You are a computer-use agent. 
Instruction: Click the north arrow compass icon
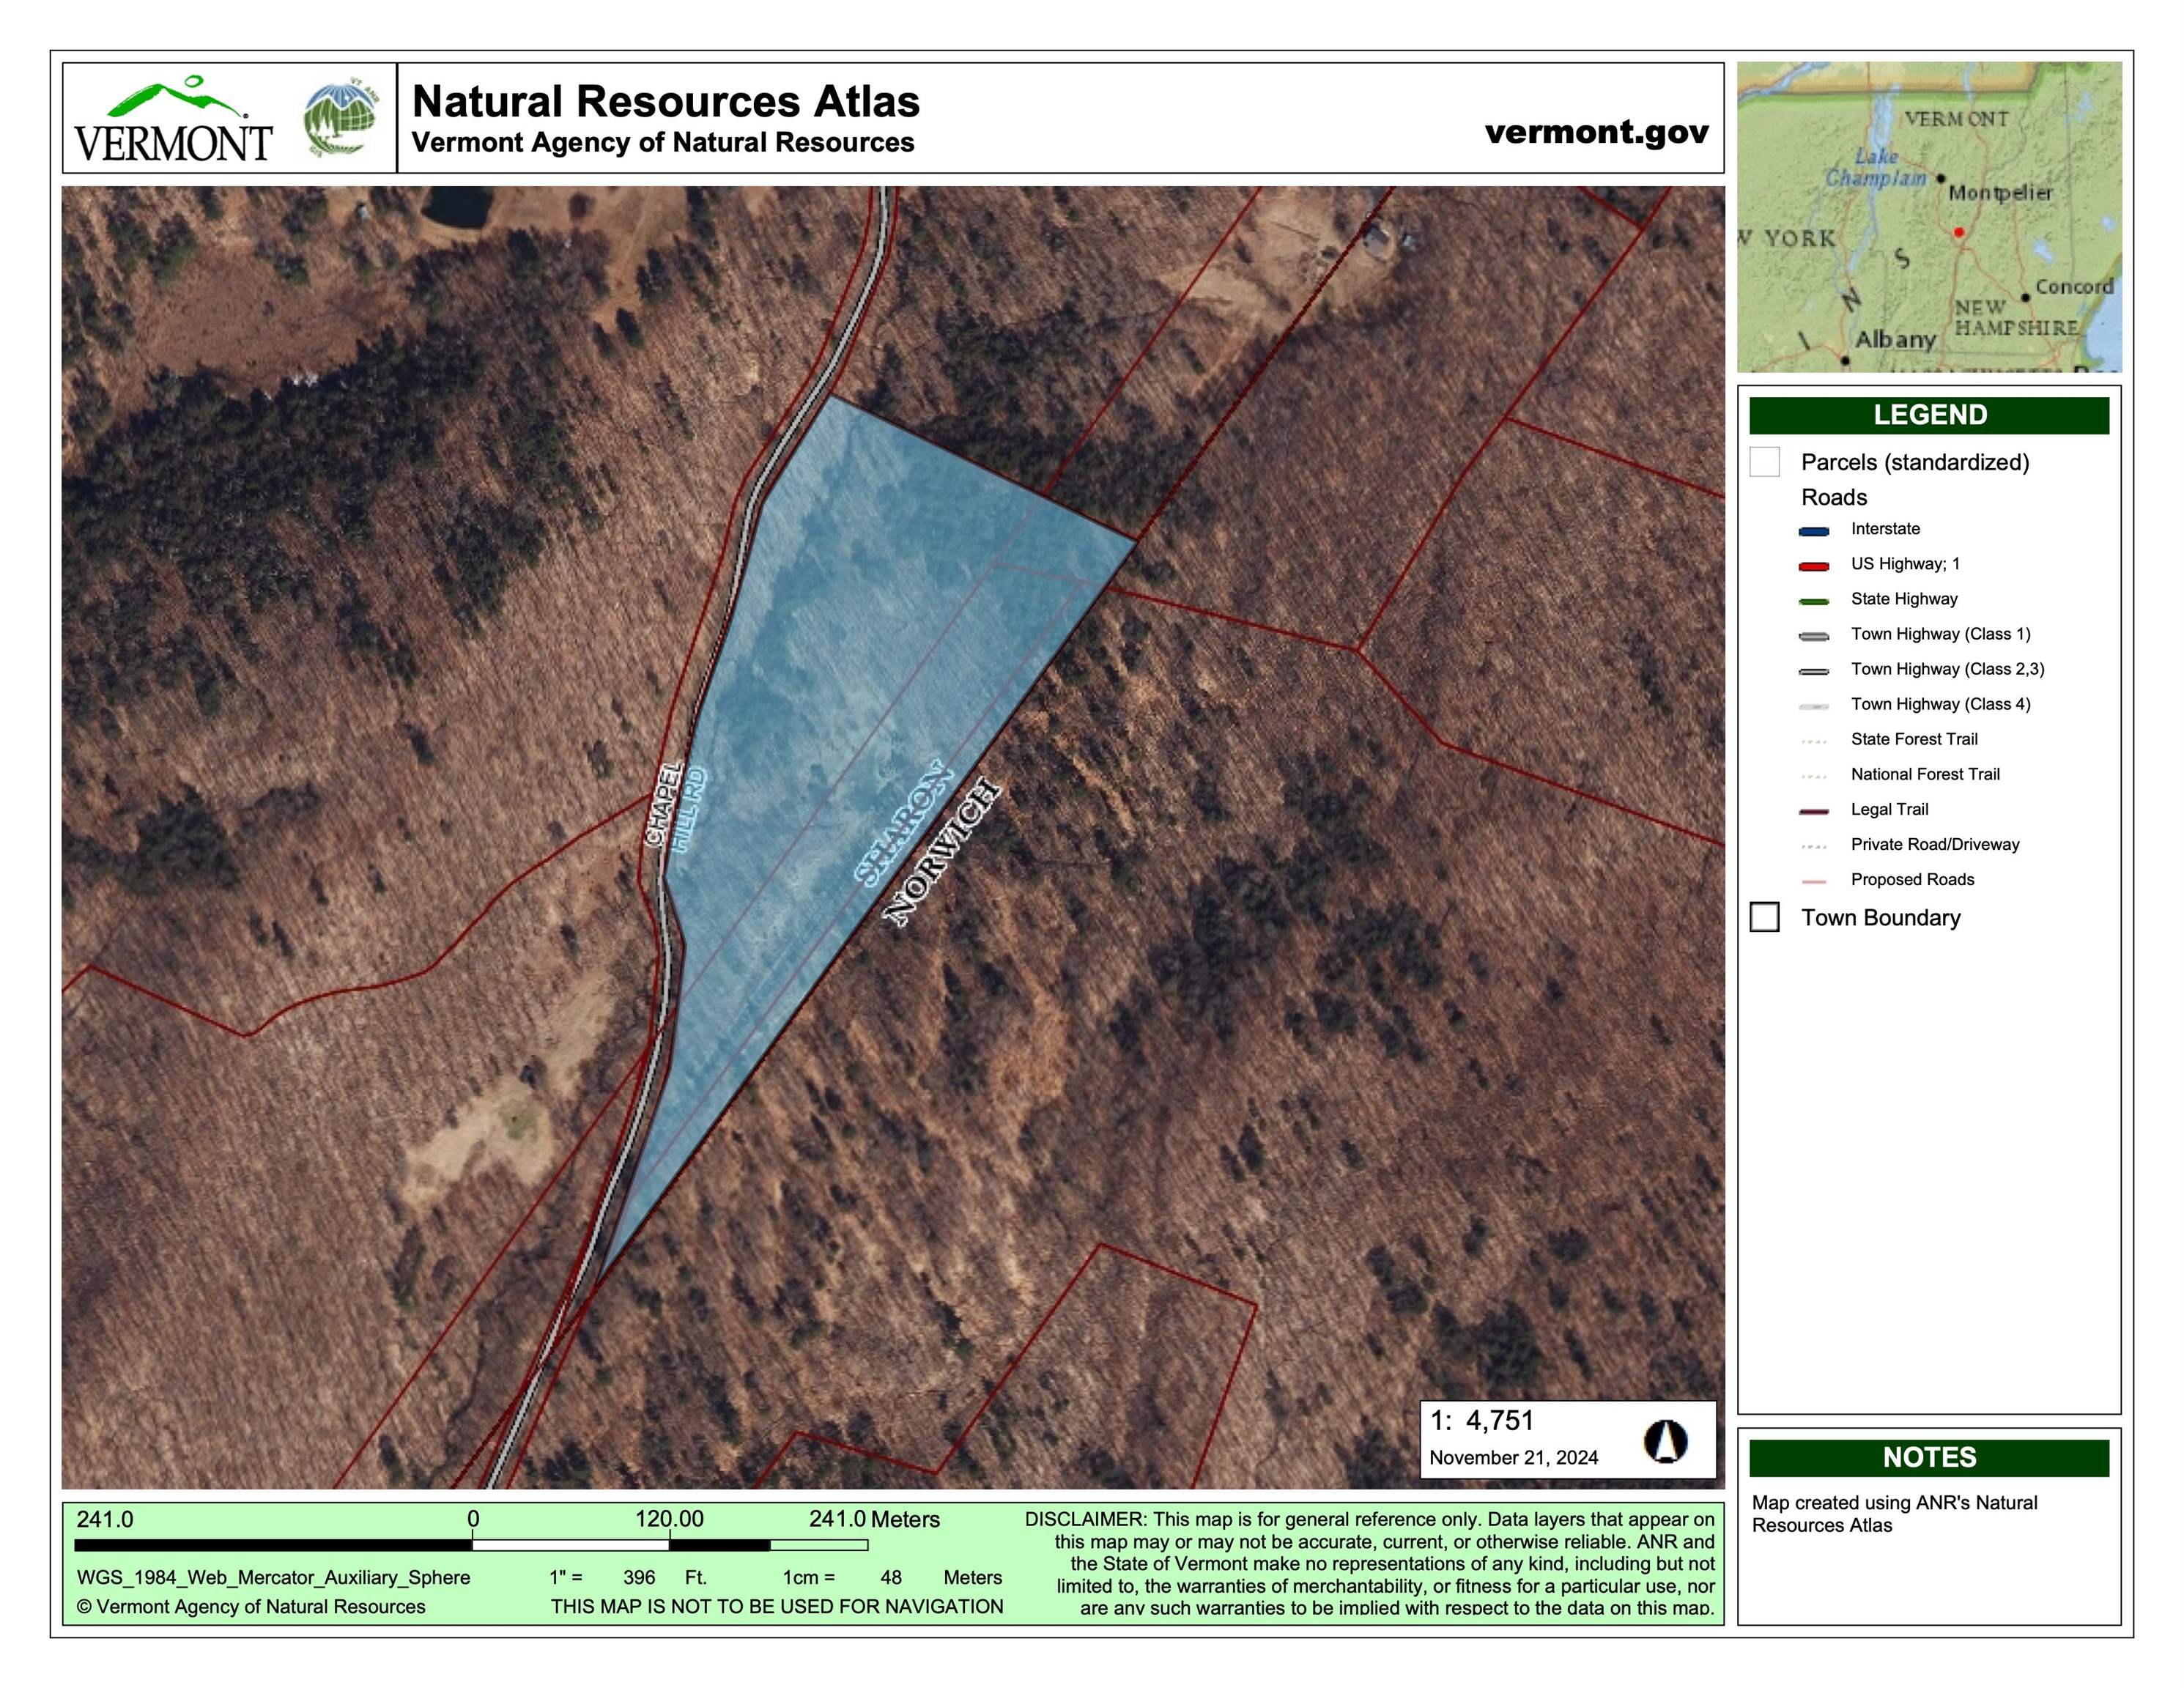(1665, 1441)
